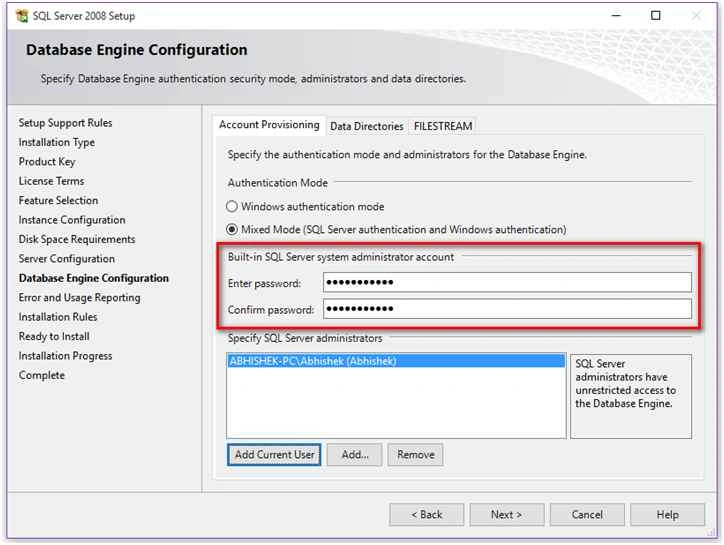Viewport: 724px width, 545px height.
Task: Select Windows authentication mode radio button
Action: coord(232,206)
